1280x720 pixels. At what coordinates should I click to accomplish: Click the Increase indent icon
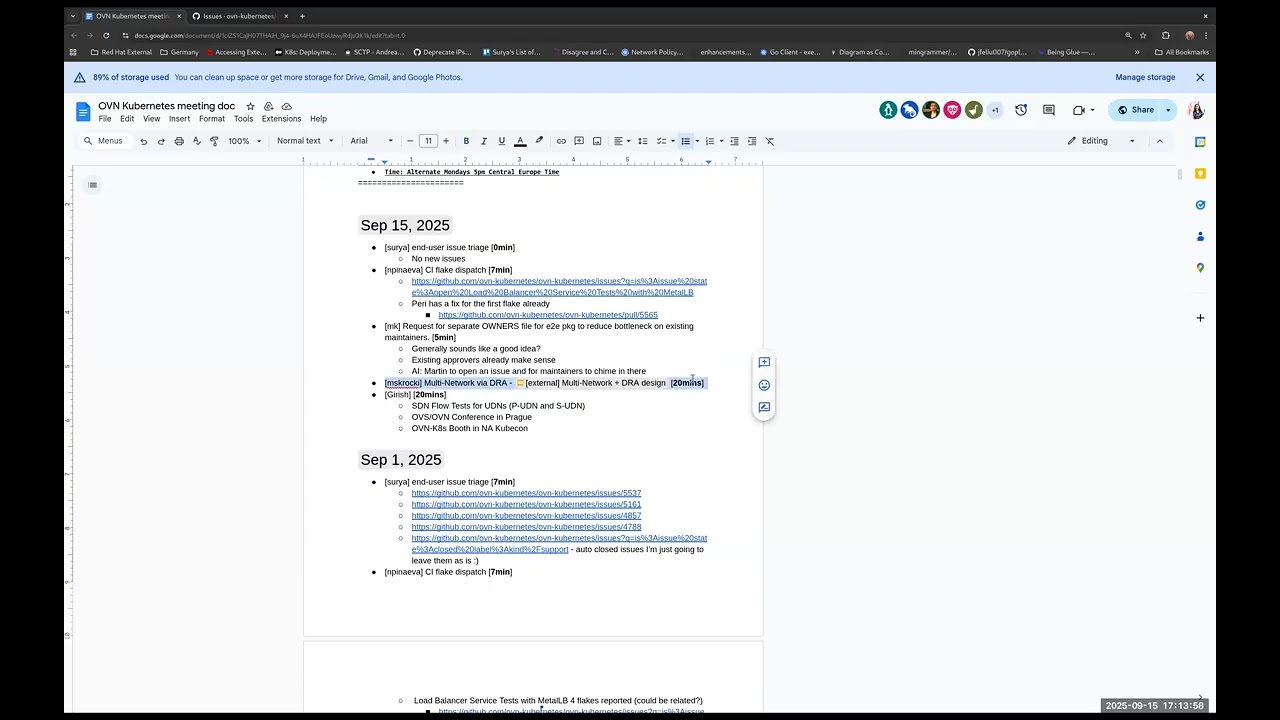point(752,141)
